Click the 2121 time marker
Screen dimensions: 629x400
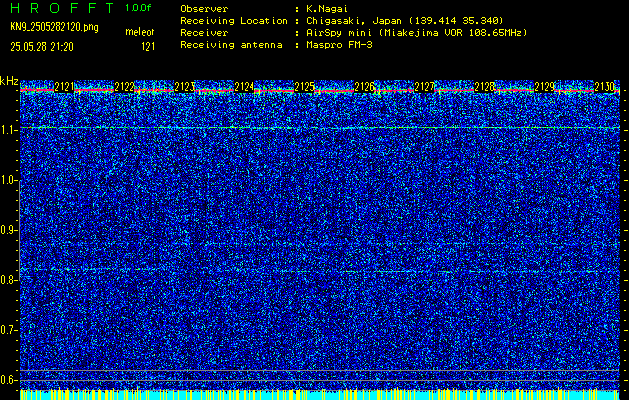click(64, 87)
